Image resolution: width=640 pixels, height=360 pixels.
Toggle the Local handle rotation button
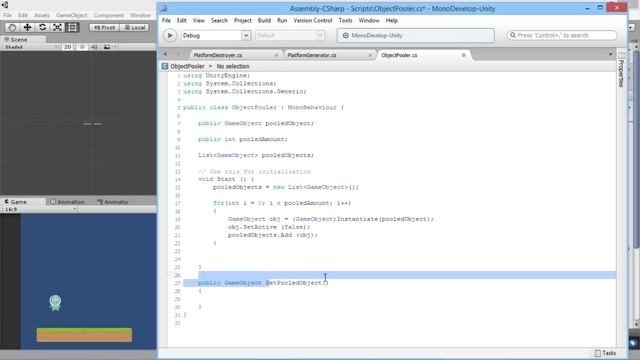coord(134,27)
